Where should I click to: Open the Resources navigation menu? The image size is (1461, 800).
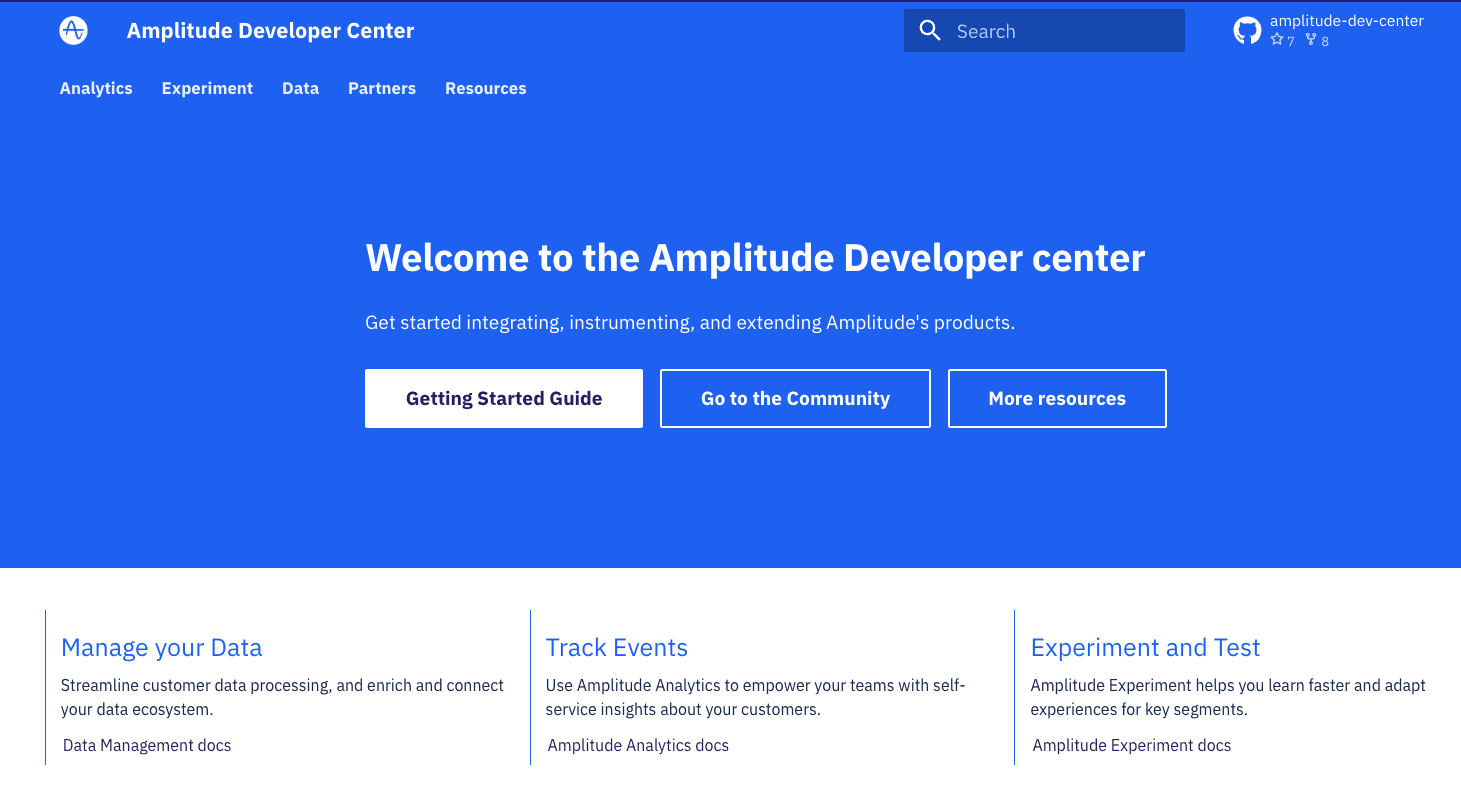(x=485, y=88)
